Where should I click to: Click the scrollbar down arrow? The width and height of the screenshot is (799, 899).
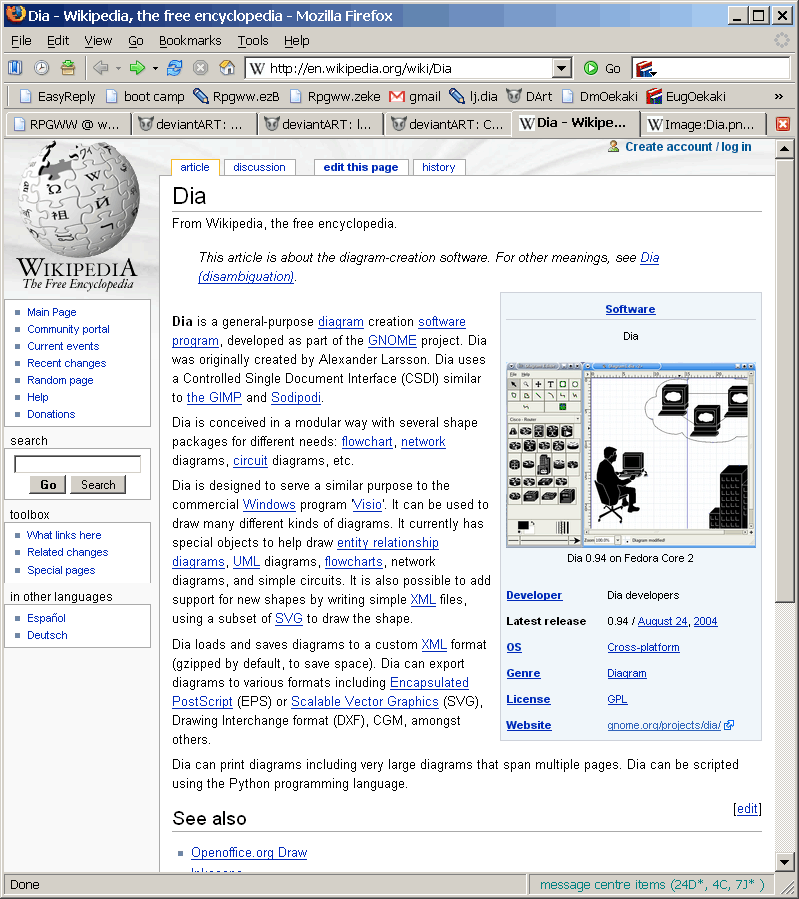(784, 861)
